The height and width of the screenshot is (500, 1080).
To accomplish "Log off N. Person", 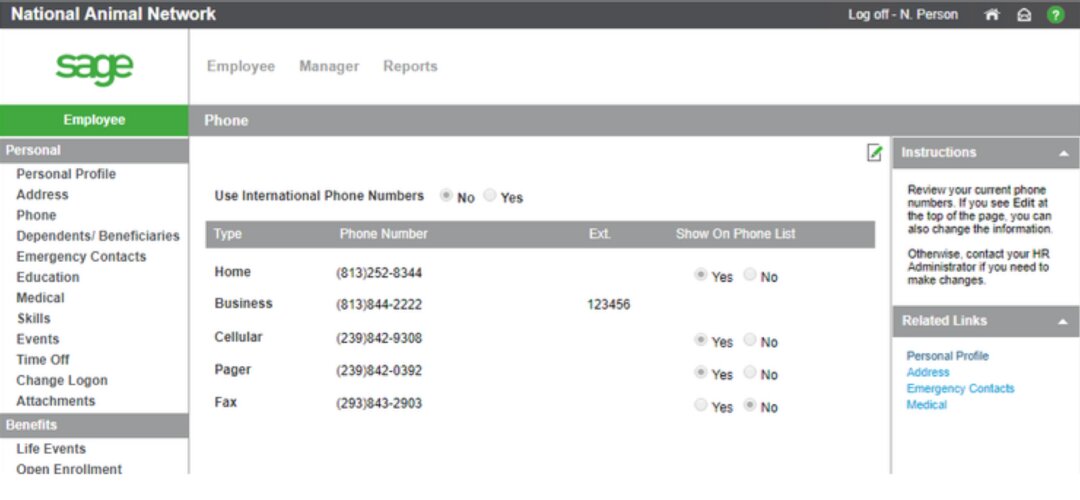I will click(x=902, y=15).
